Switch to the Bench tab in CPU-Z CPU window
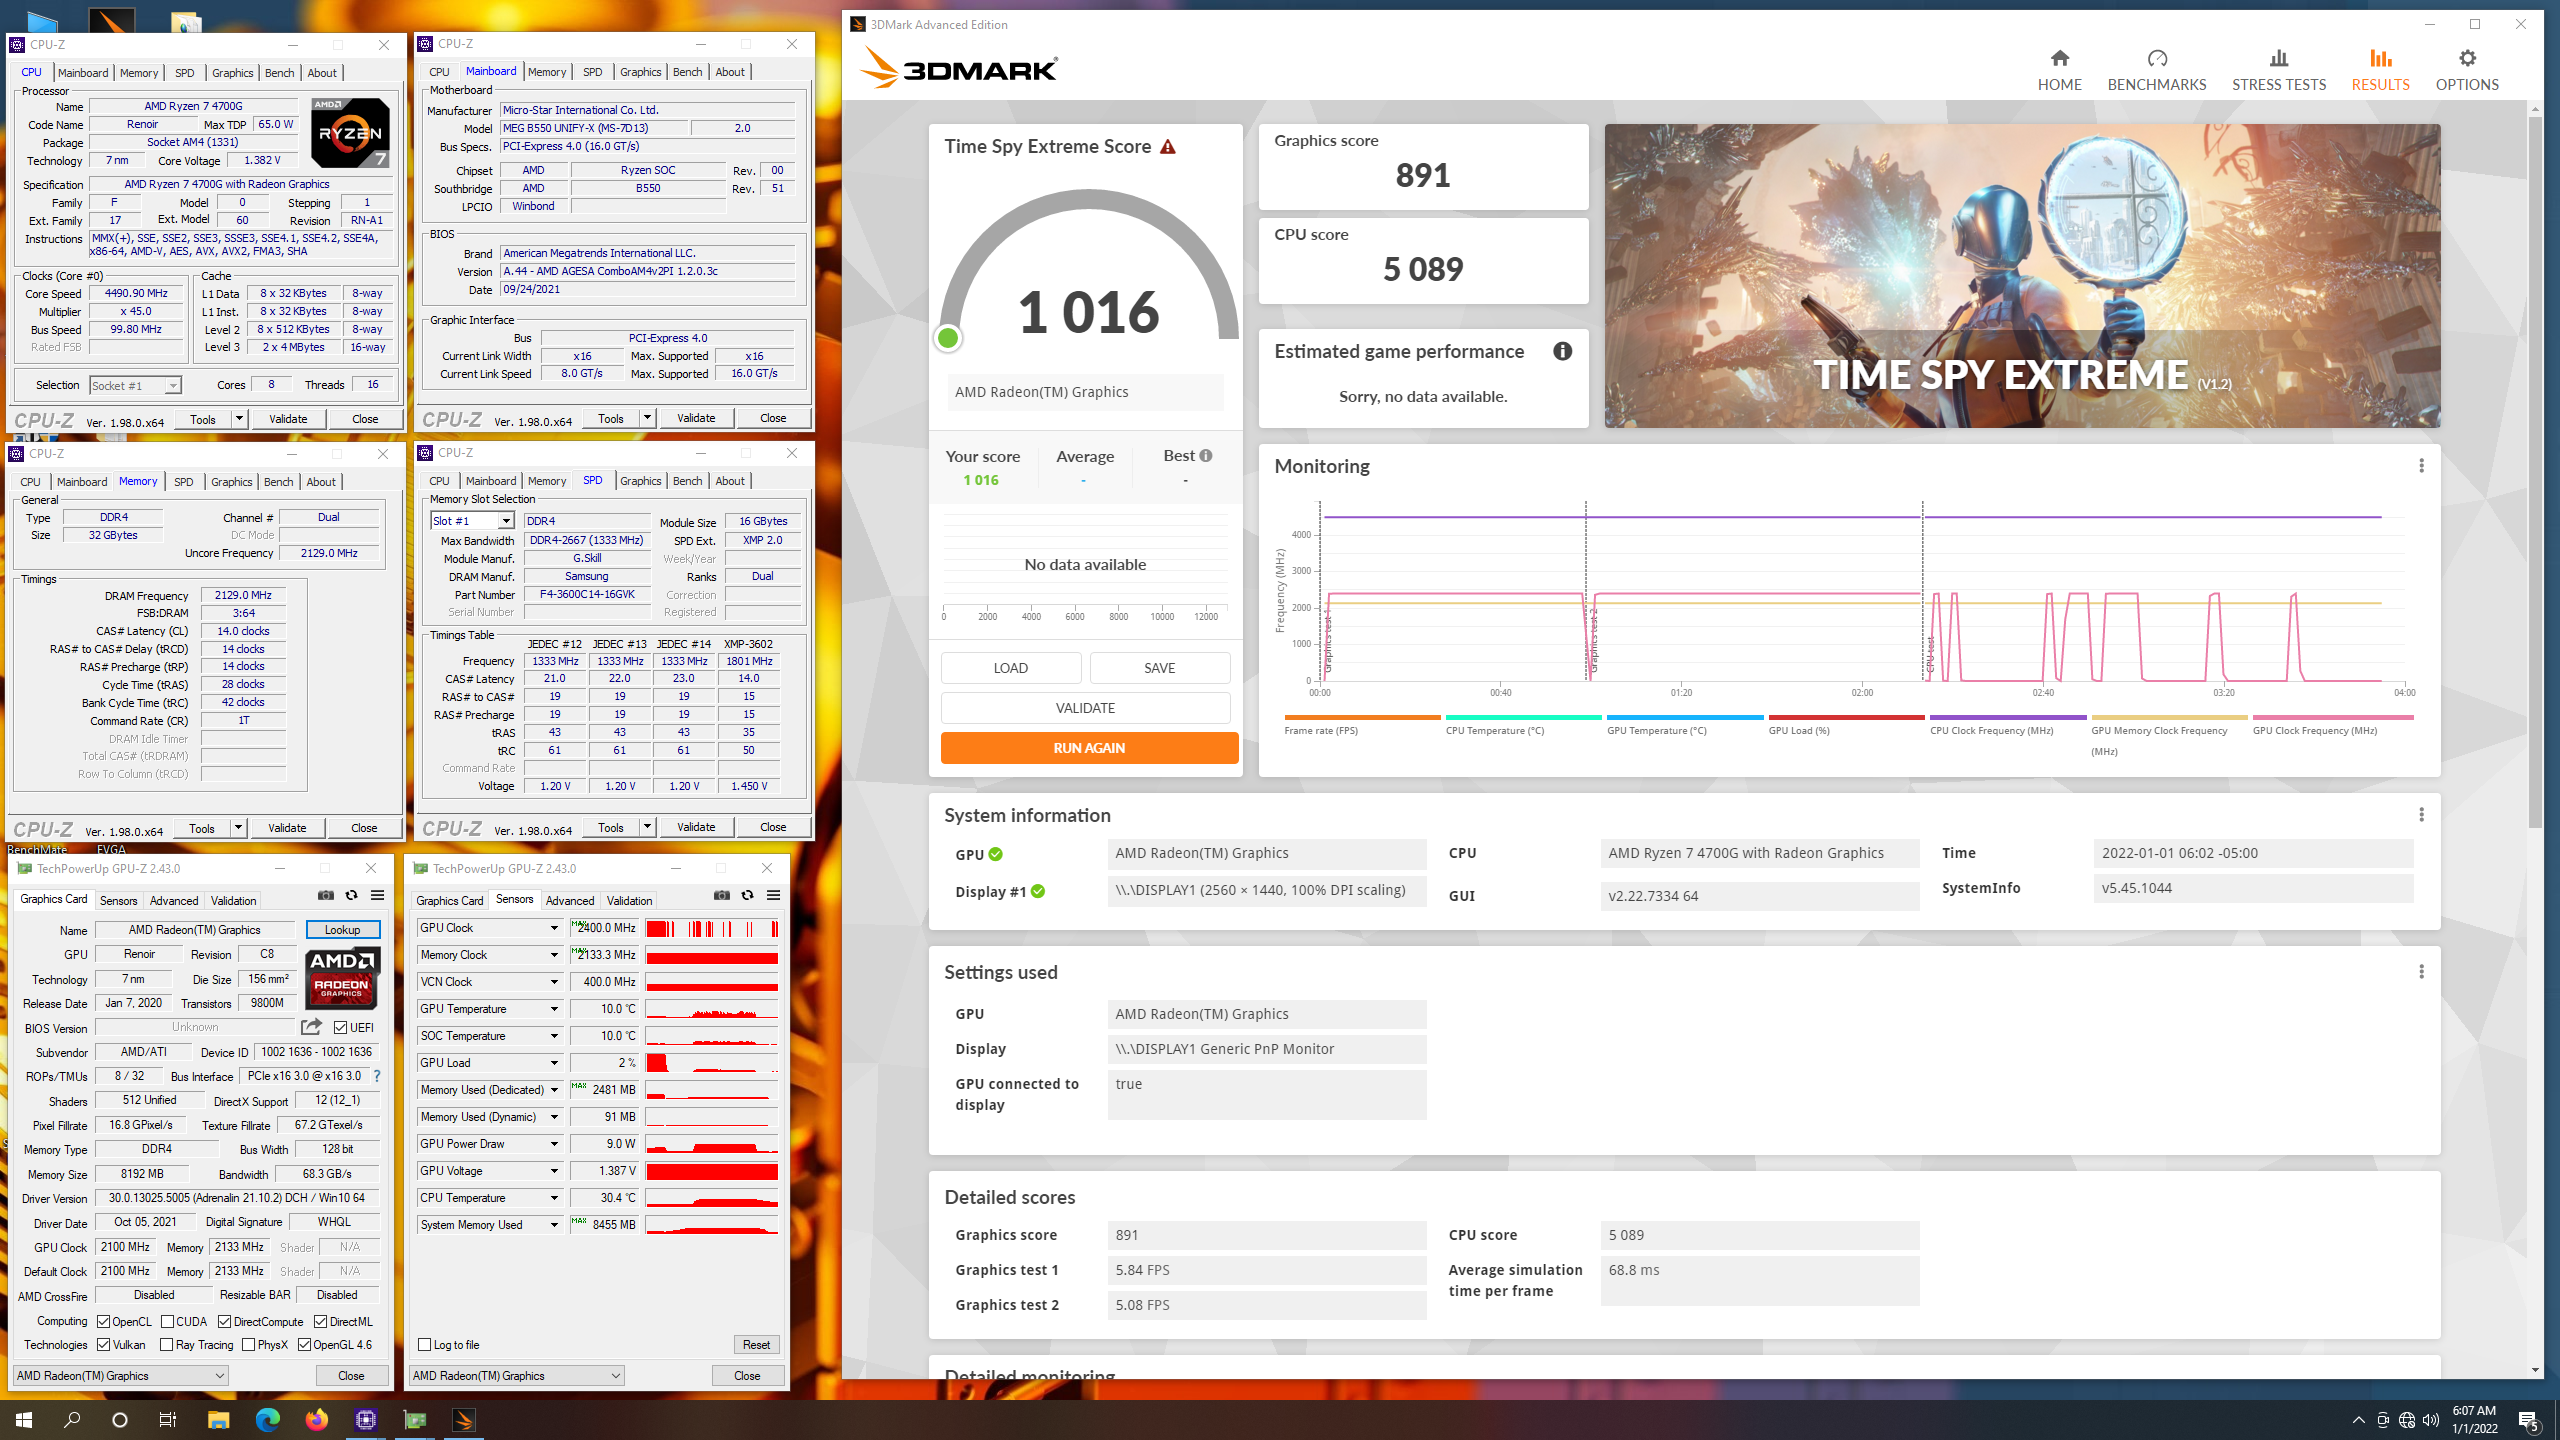2560x1440 pixels. (x=279, y=73)
